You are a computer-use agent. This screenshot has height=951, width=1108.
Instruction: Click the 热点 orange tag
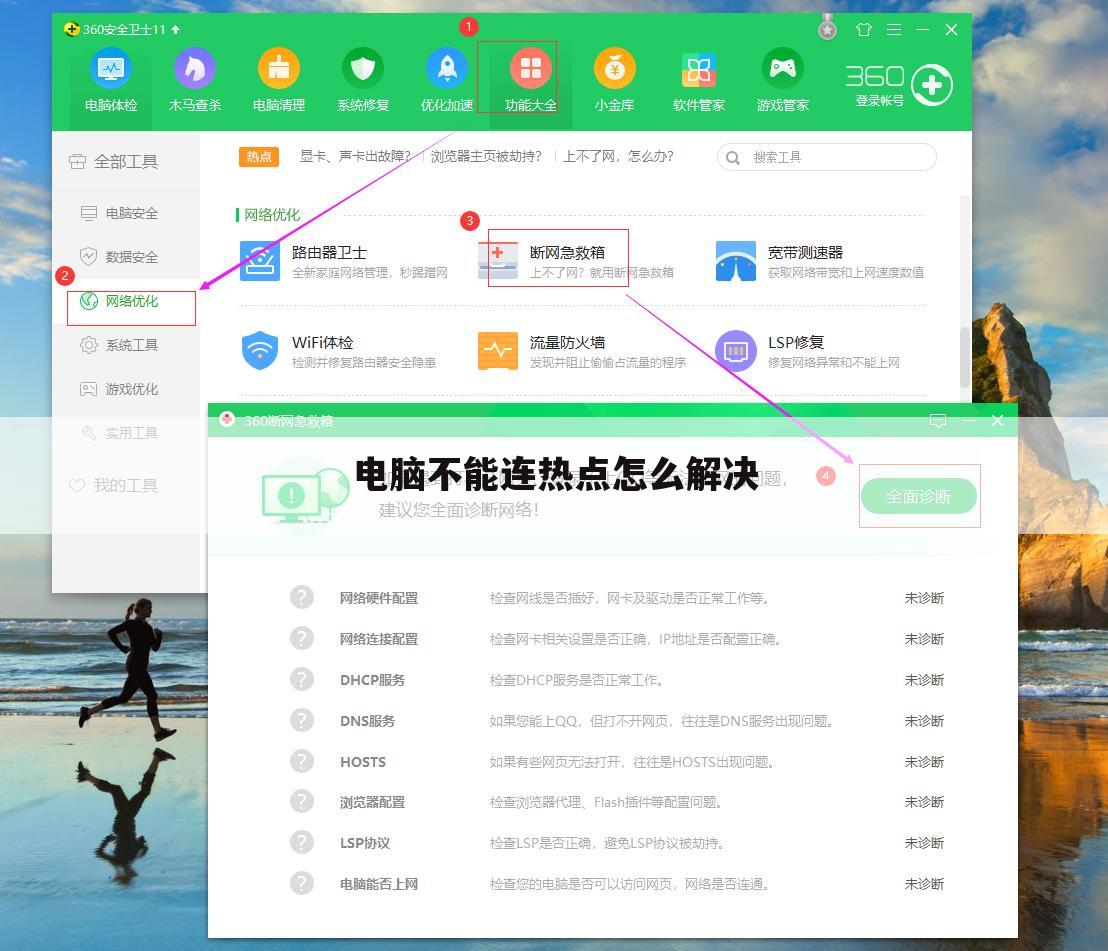tap(259, 157)
